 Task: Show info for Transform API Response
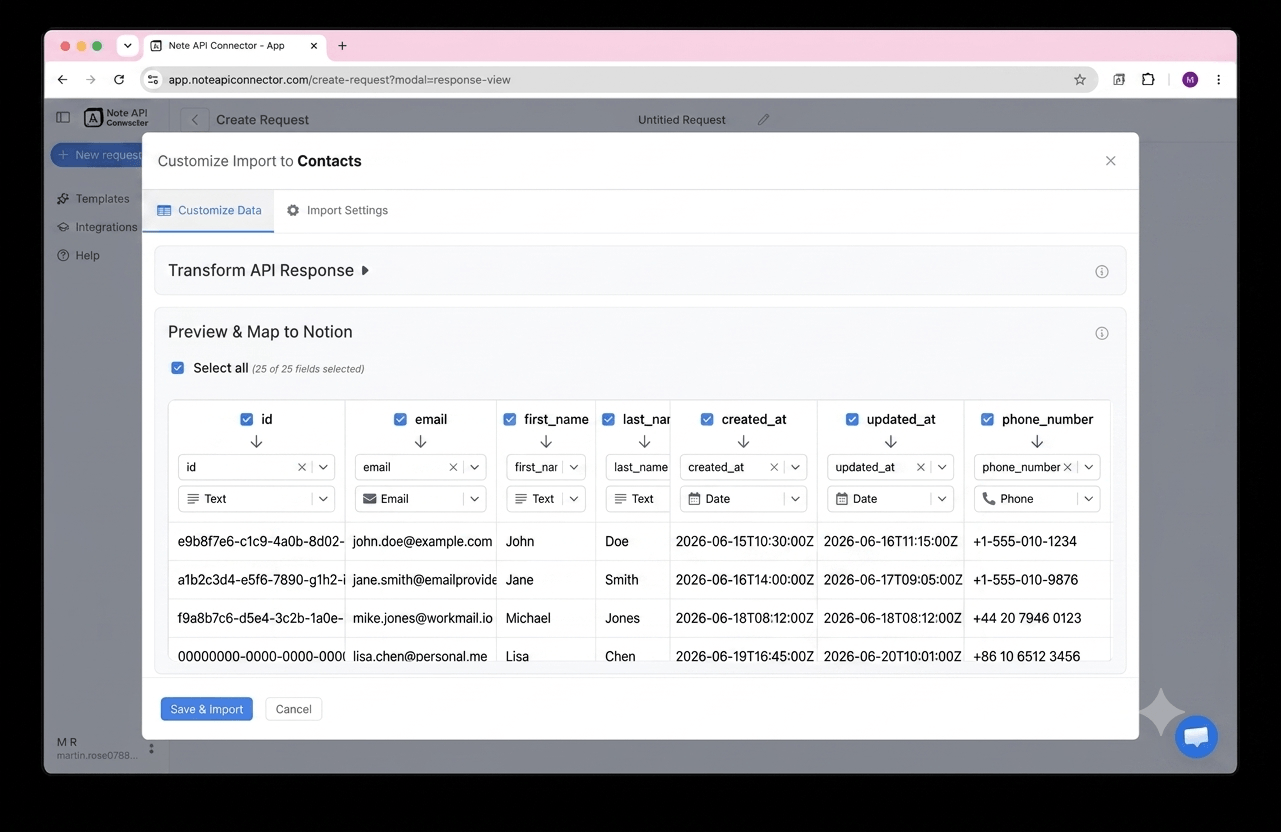click(x=1102, y=272)
